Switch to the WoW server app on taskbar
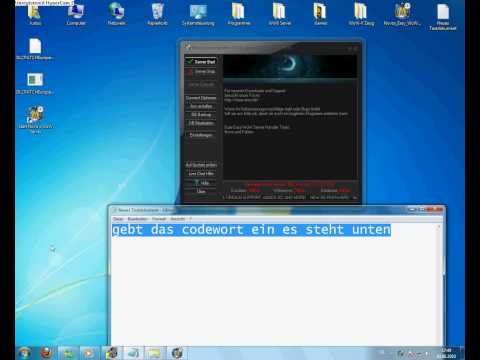This screenshot has width=480, height=360. coord(112,353)
